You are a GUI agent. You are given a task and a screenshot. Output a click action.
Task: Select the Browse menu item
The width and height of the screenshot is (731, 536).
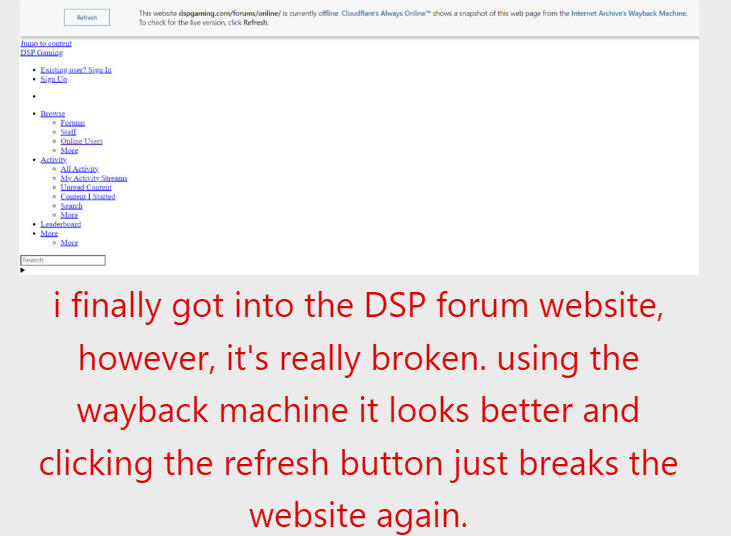52,114
